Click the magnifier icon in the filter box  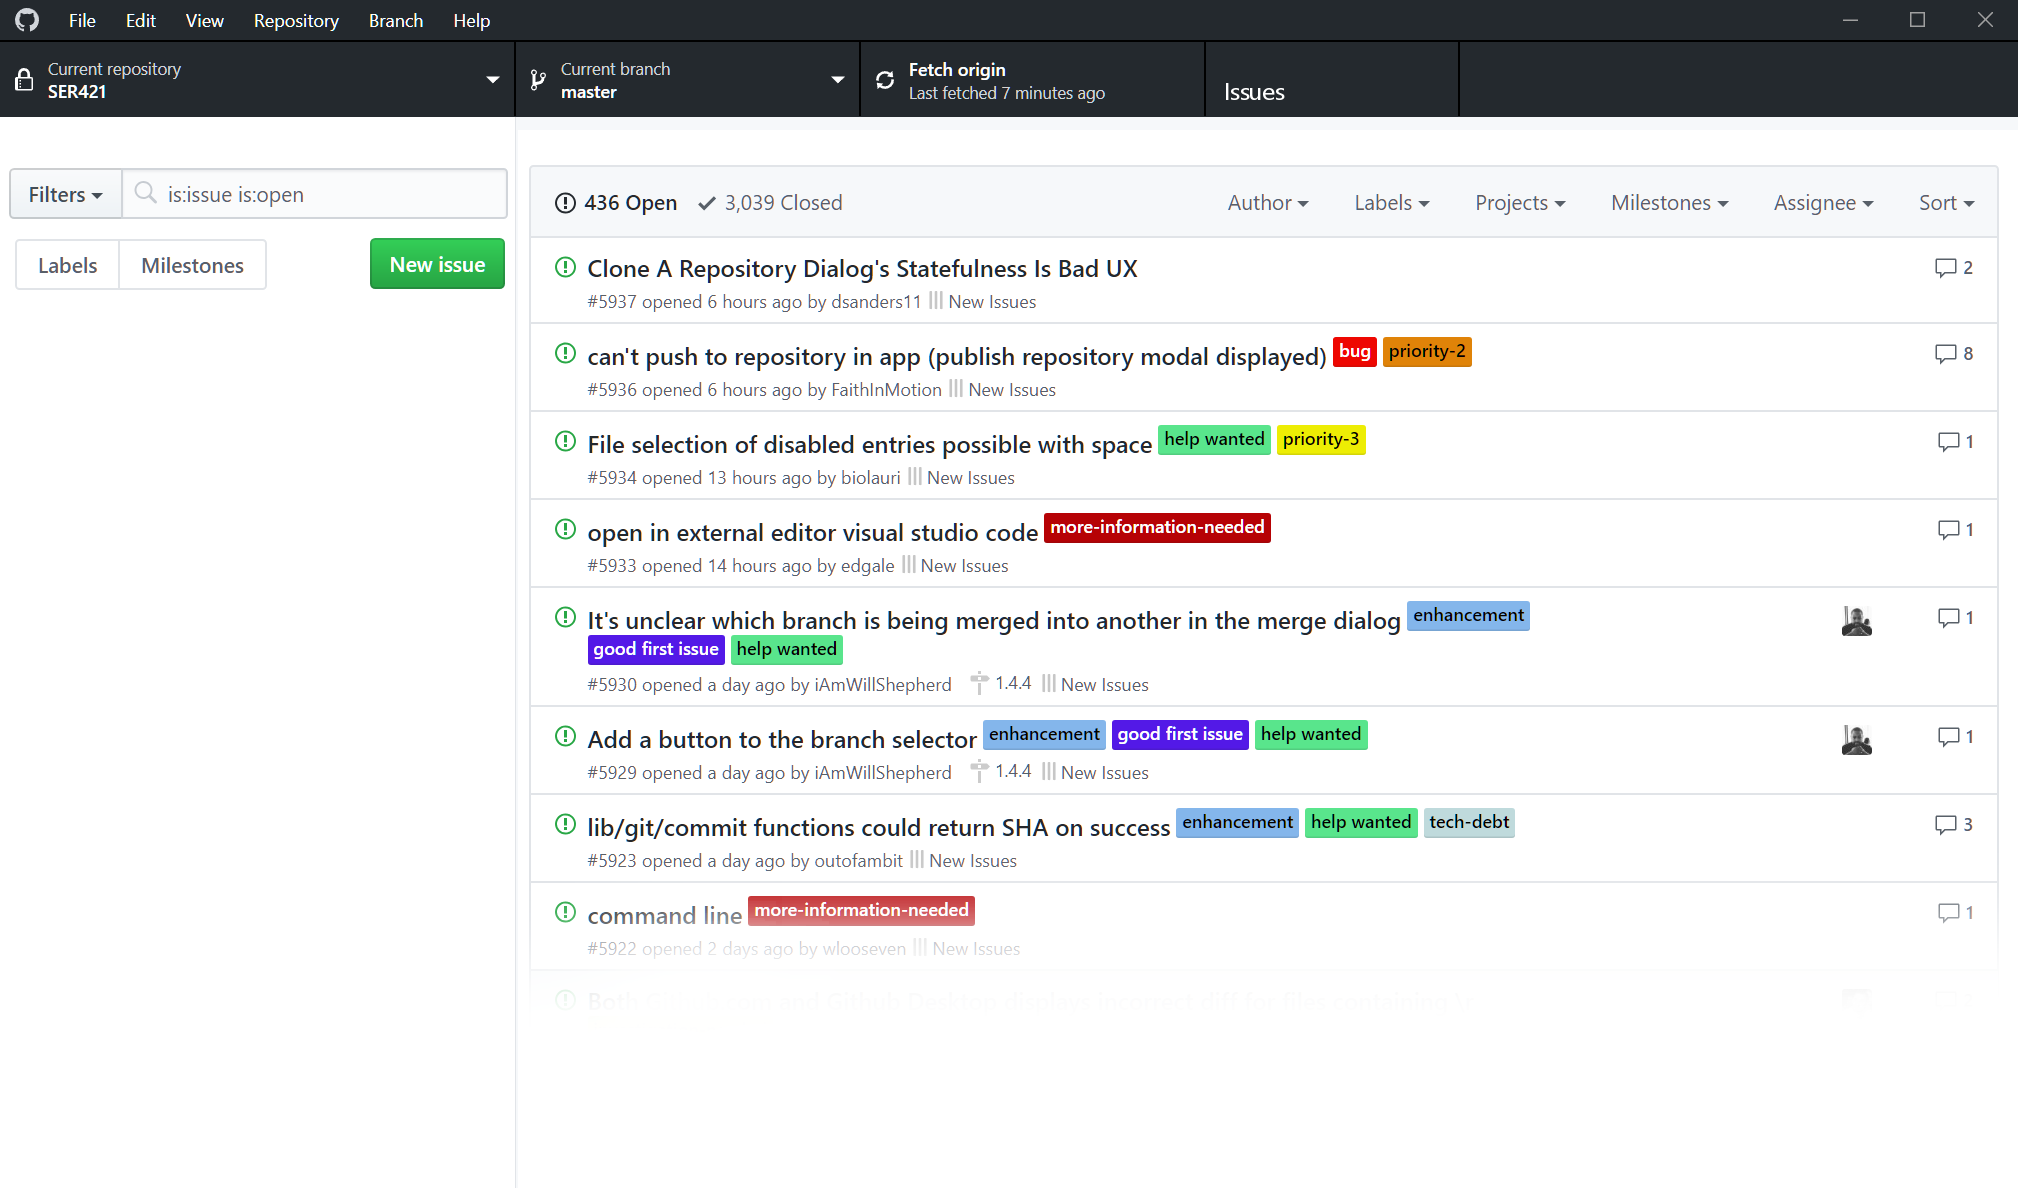[x=146, y=194]
